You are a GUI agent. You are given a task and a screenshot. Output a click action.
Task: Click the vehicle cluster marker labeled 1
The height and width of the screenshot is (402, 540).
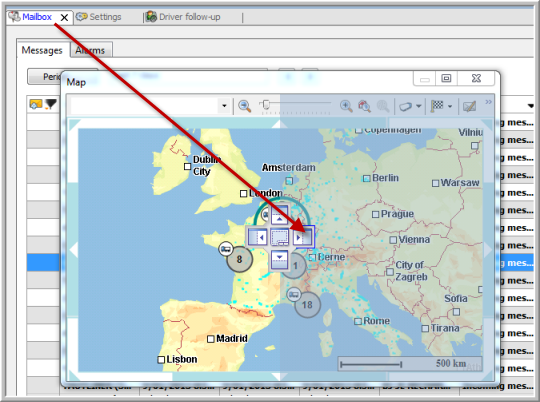point(295,266)
